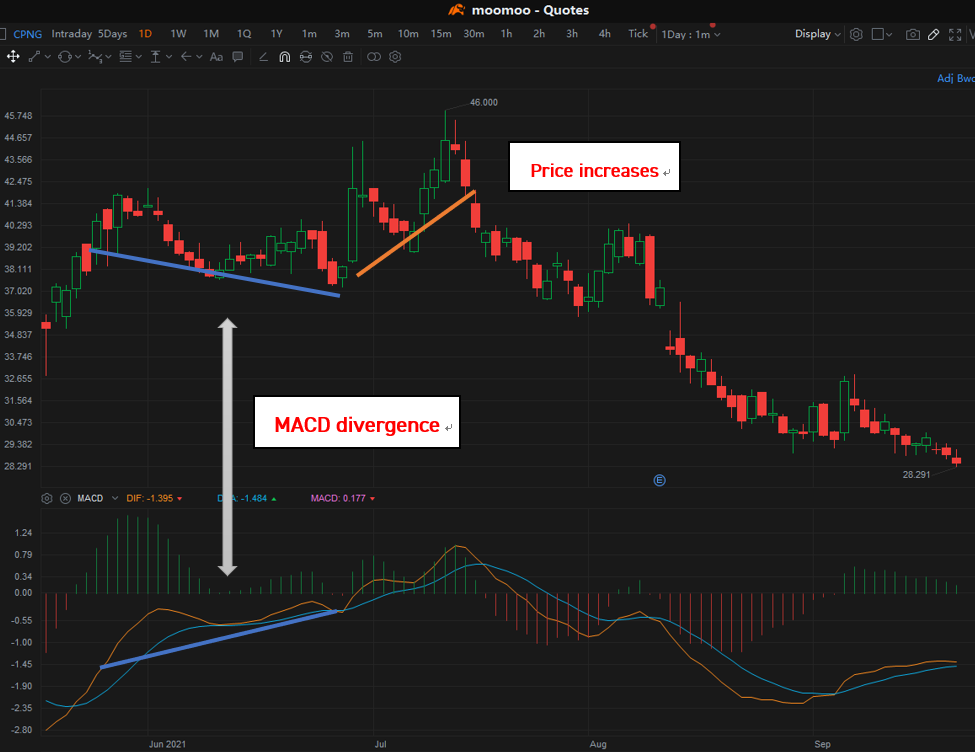Remove the MACD indicator panel

click(65, 498)
